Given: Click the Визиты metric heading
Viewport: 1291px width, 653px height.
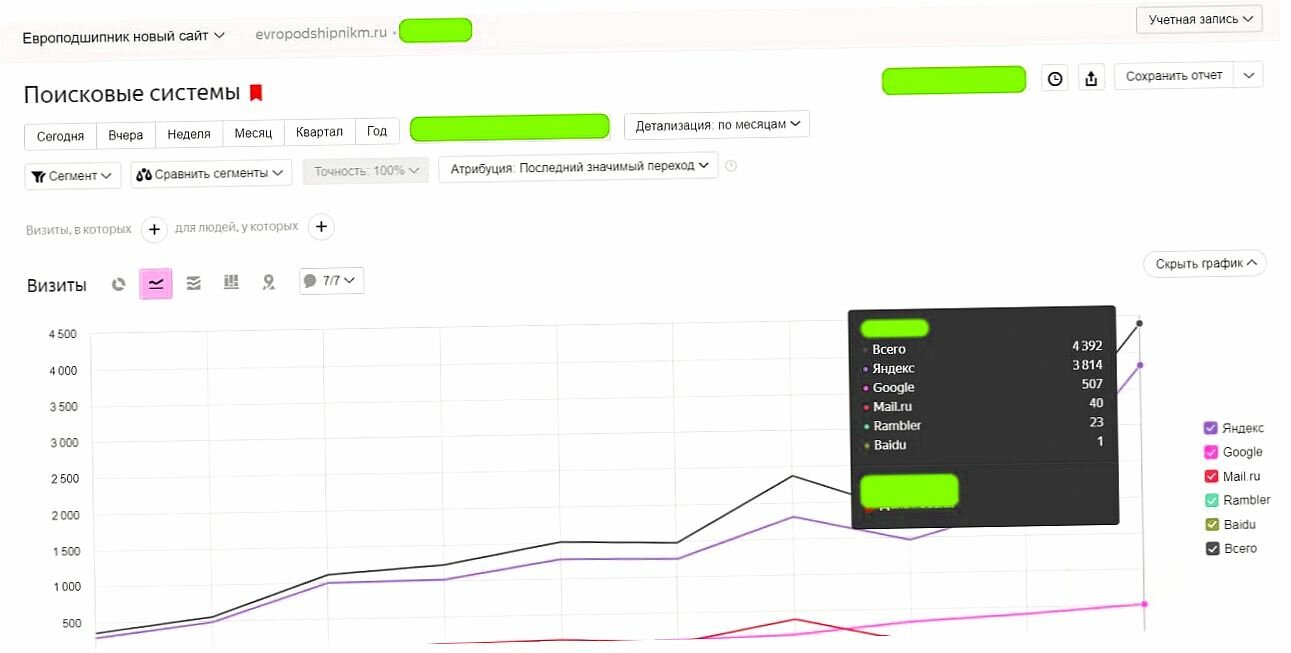Looking at the screenshot, I should coord(57,285).
